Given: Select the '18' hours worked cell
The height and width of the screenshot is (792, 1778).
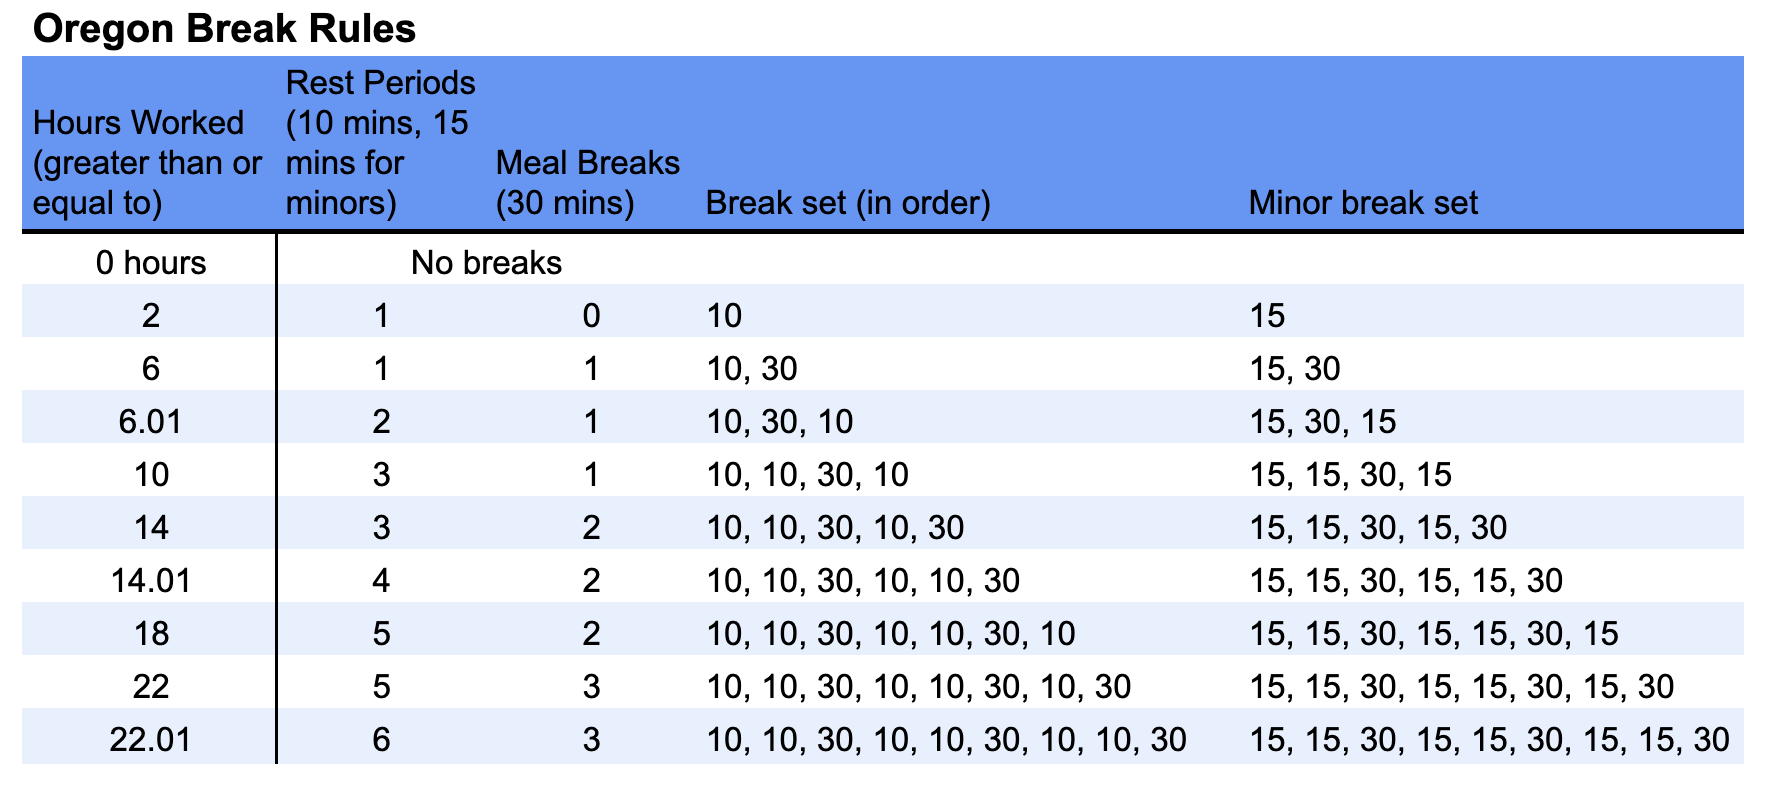Looking at the screenshot, I should tap(151, 633).
